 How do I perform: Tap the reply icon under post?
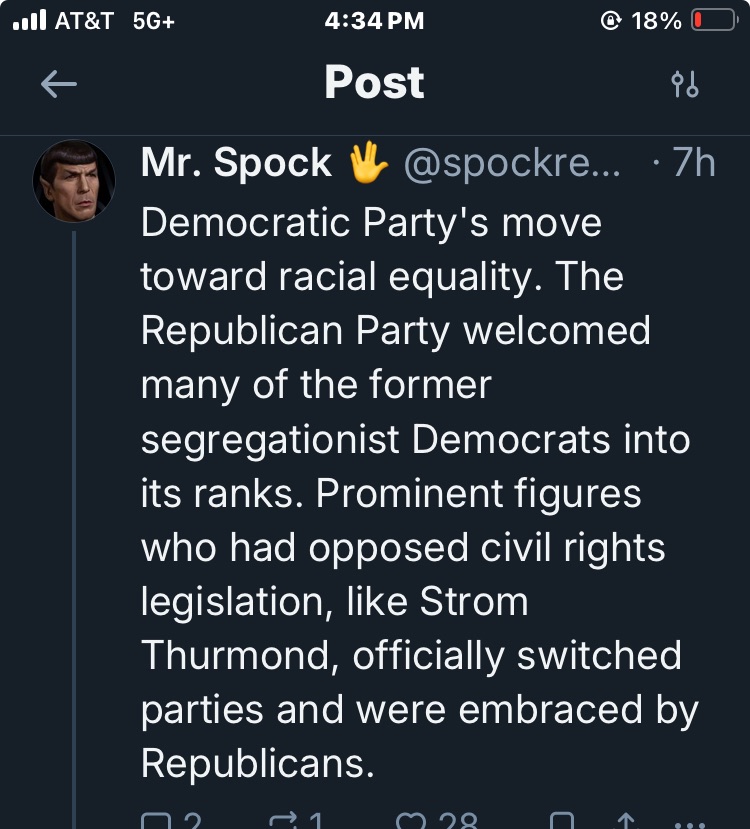coord(157,822)
